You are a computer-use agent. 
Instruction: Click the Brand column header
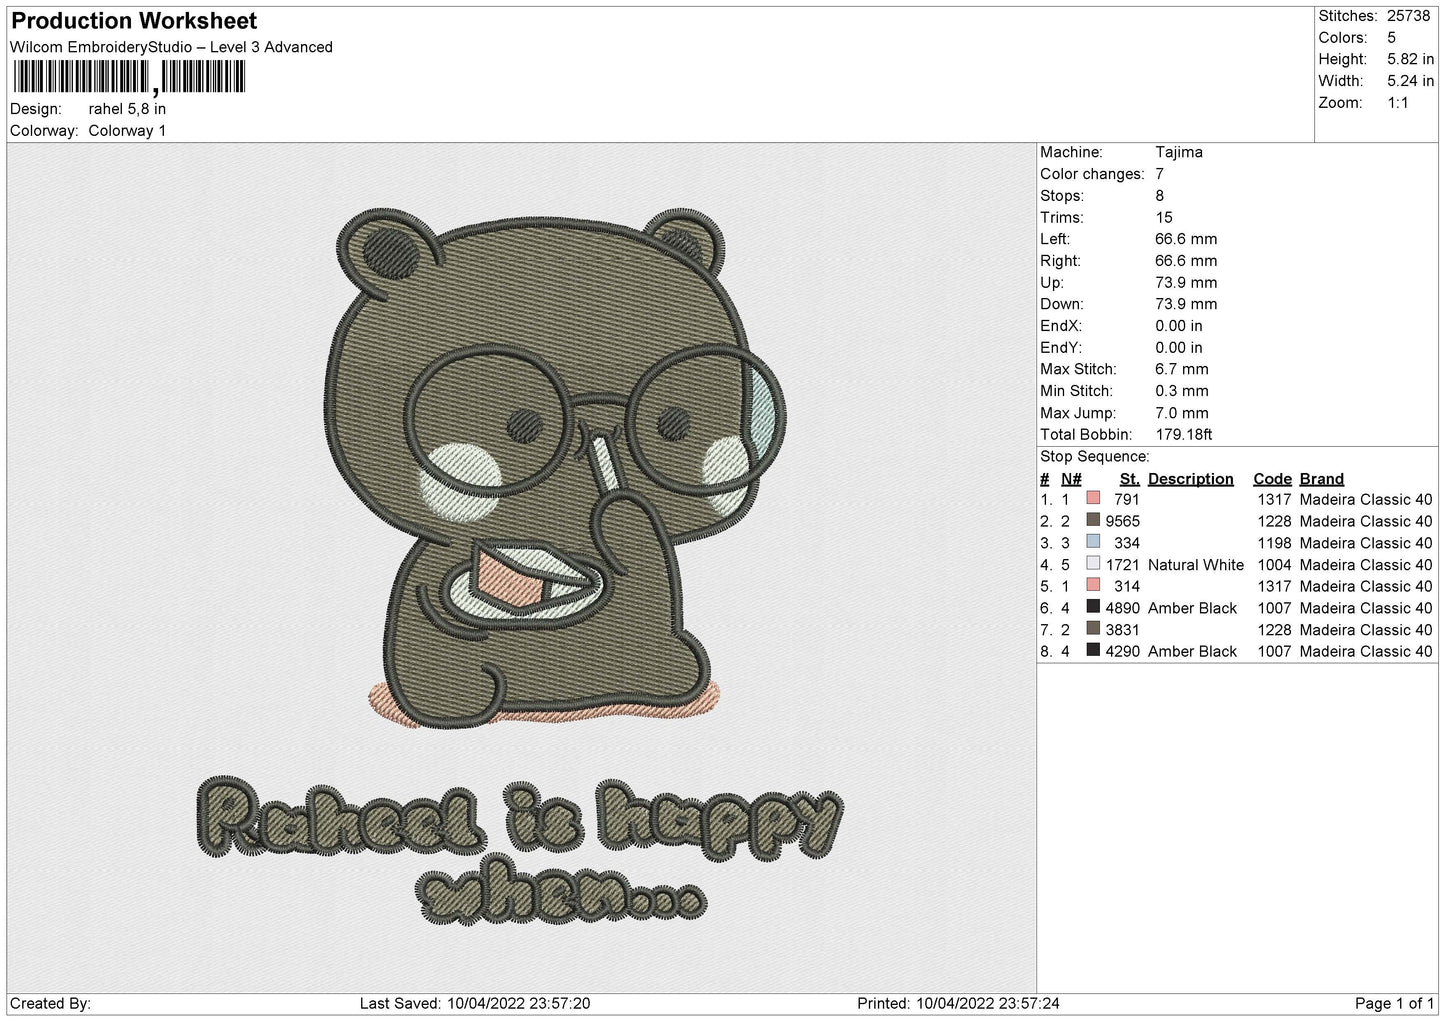pos(1322,479)
